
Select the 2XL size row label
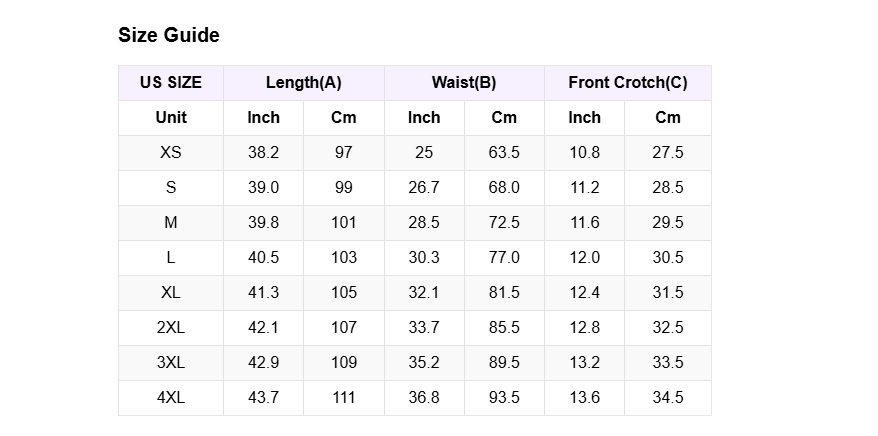(x=171, y=328)
